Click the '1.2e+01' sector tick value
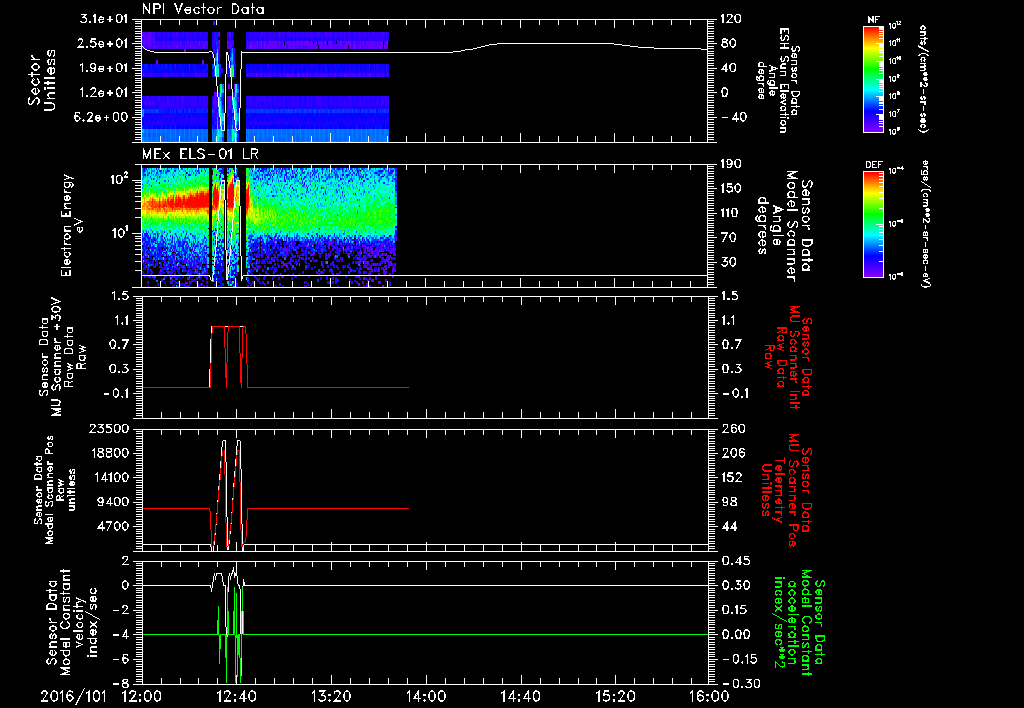Viewport: 1024px width, 708px height. coord(104,93)
